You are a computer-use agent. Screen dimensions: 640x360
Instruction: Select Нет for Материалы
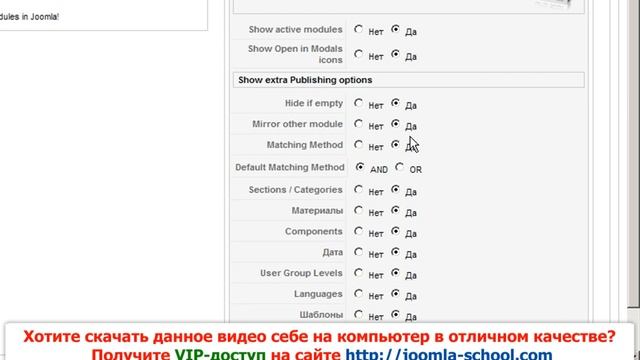358,210
